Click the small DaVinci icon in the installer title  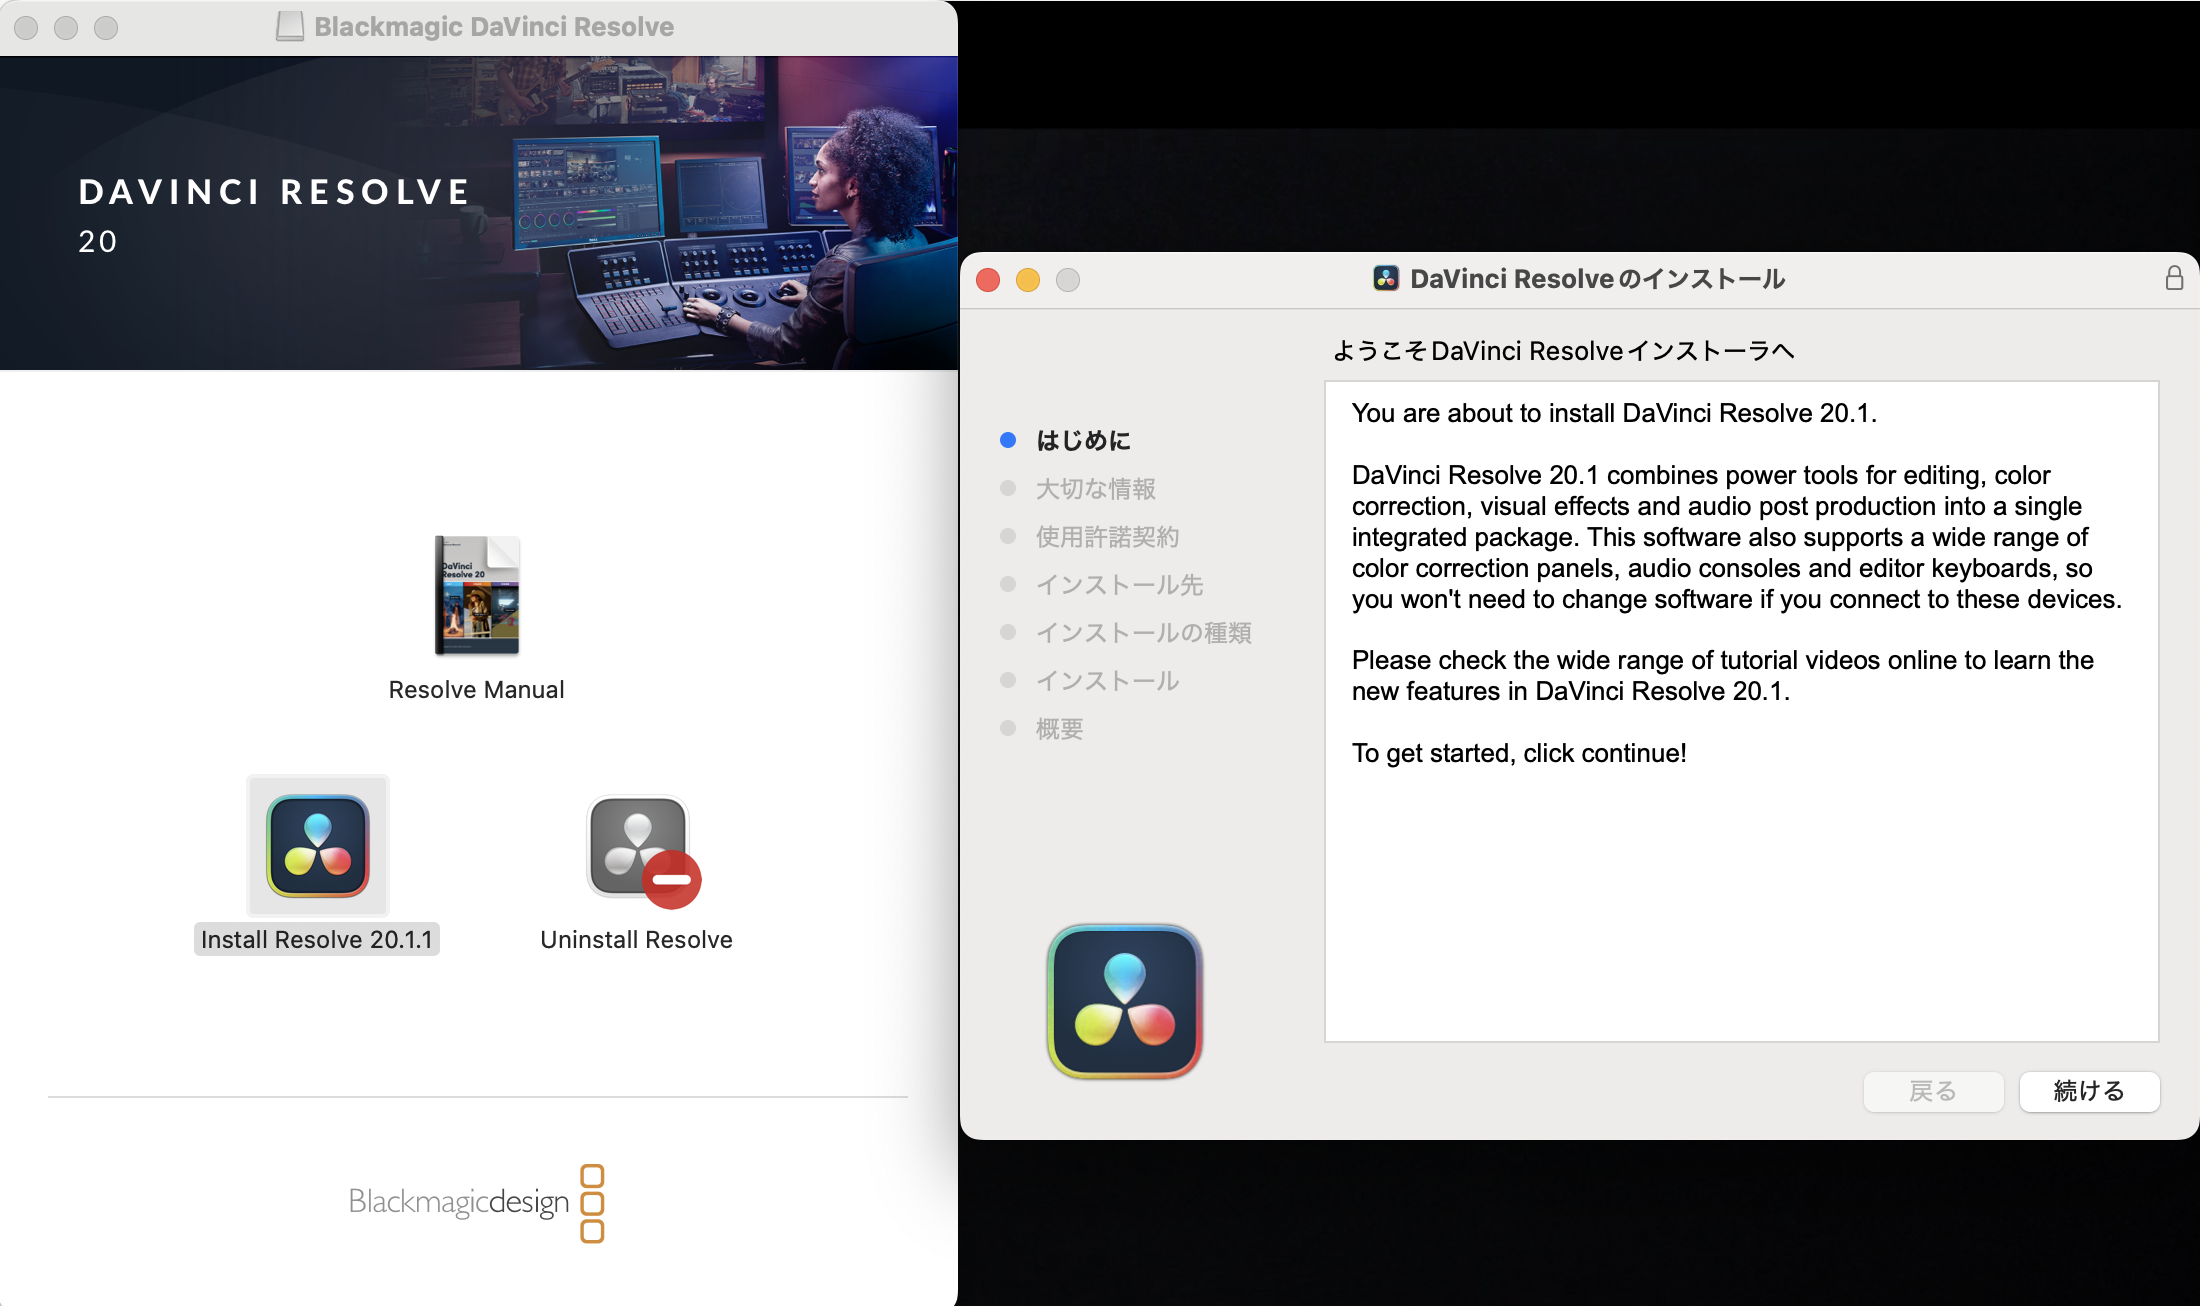pos(1386,278)
